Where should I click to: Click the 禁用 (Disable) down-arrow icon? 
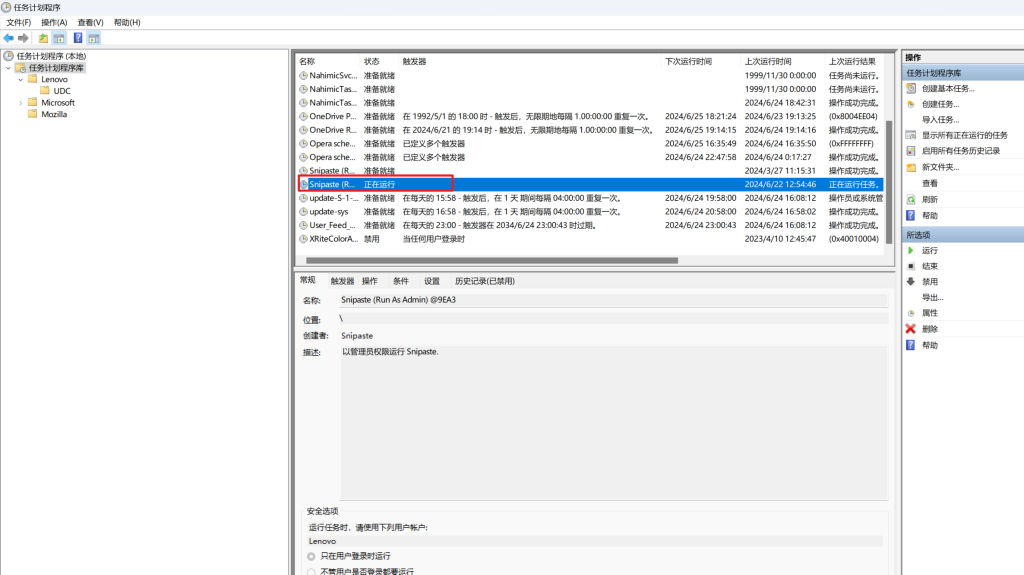[x=910, y=281]
